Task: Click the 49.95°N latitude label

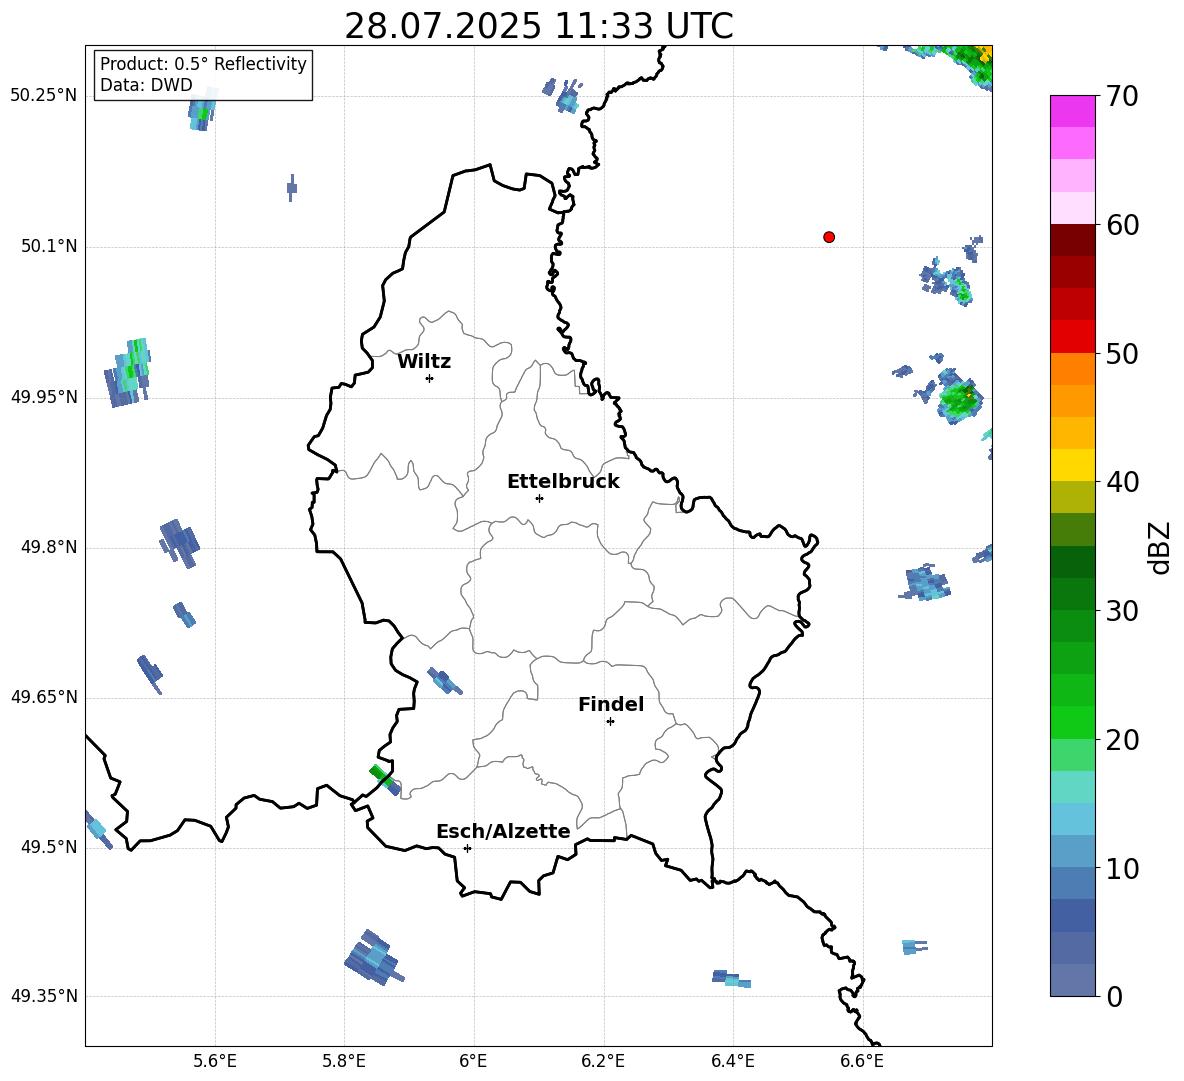Action: [43, 396]
